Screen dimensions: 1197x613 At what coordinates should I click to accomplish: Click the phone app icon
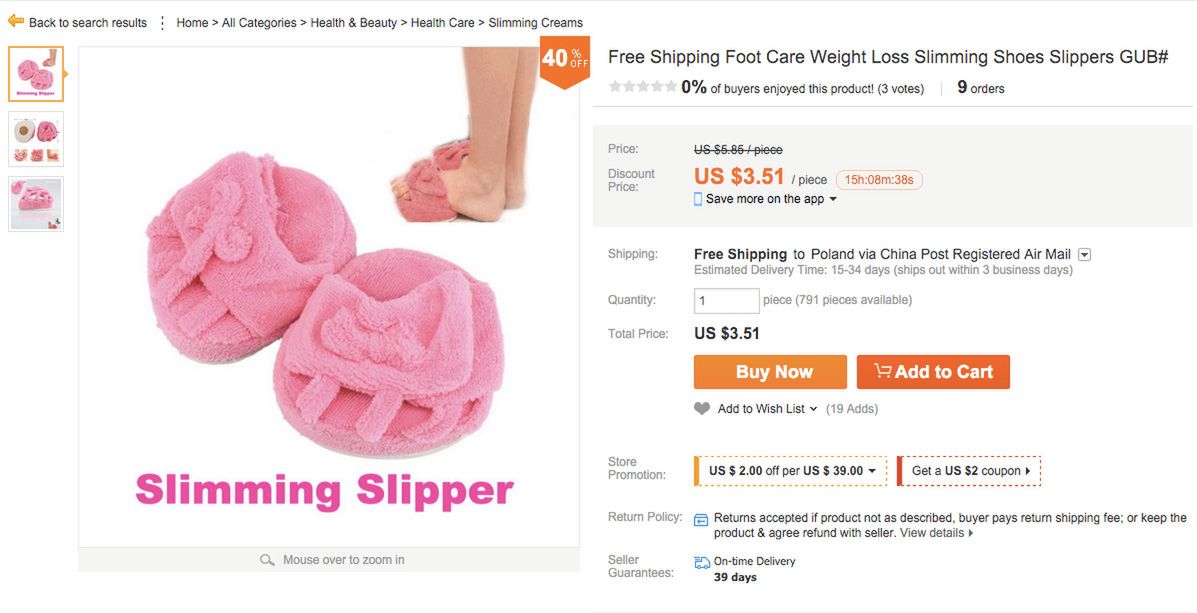point(698,199)
